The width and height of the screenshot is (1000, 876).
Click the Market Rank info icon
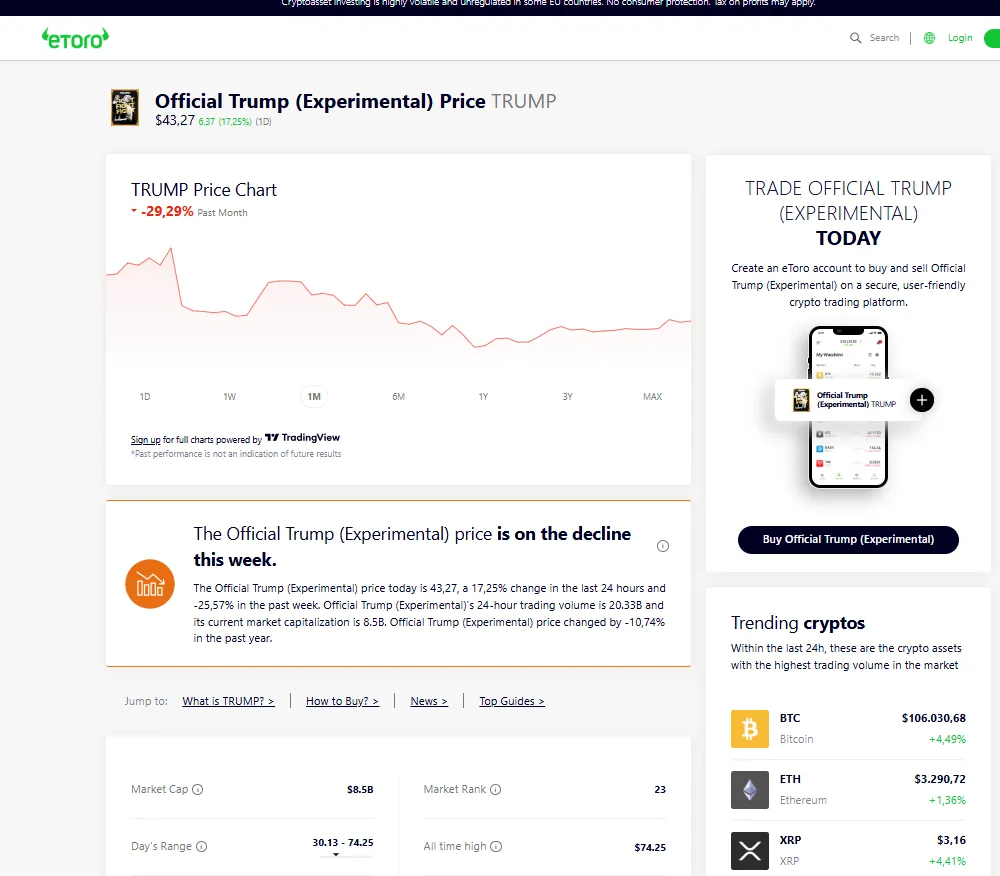tap(496, 789)
